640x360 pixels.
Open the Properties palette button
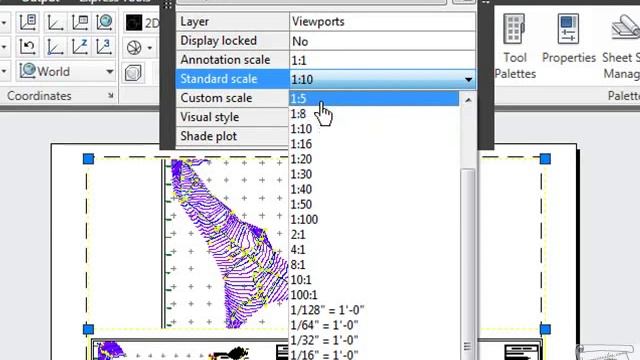click(569, 39)
